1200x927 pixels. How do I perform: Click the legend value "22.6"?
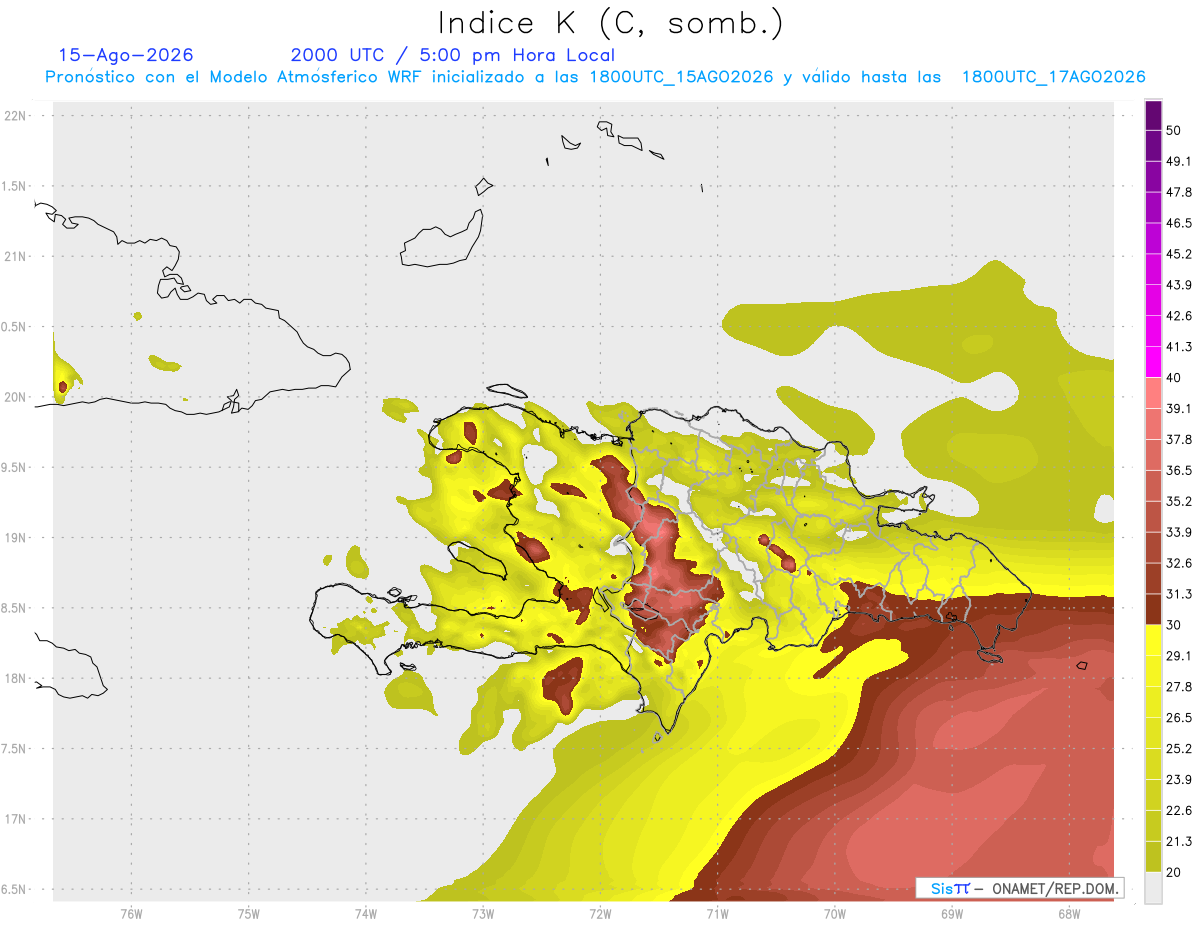pos(1180,810)
